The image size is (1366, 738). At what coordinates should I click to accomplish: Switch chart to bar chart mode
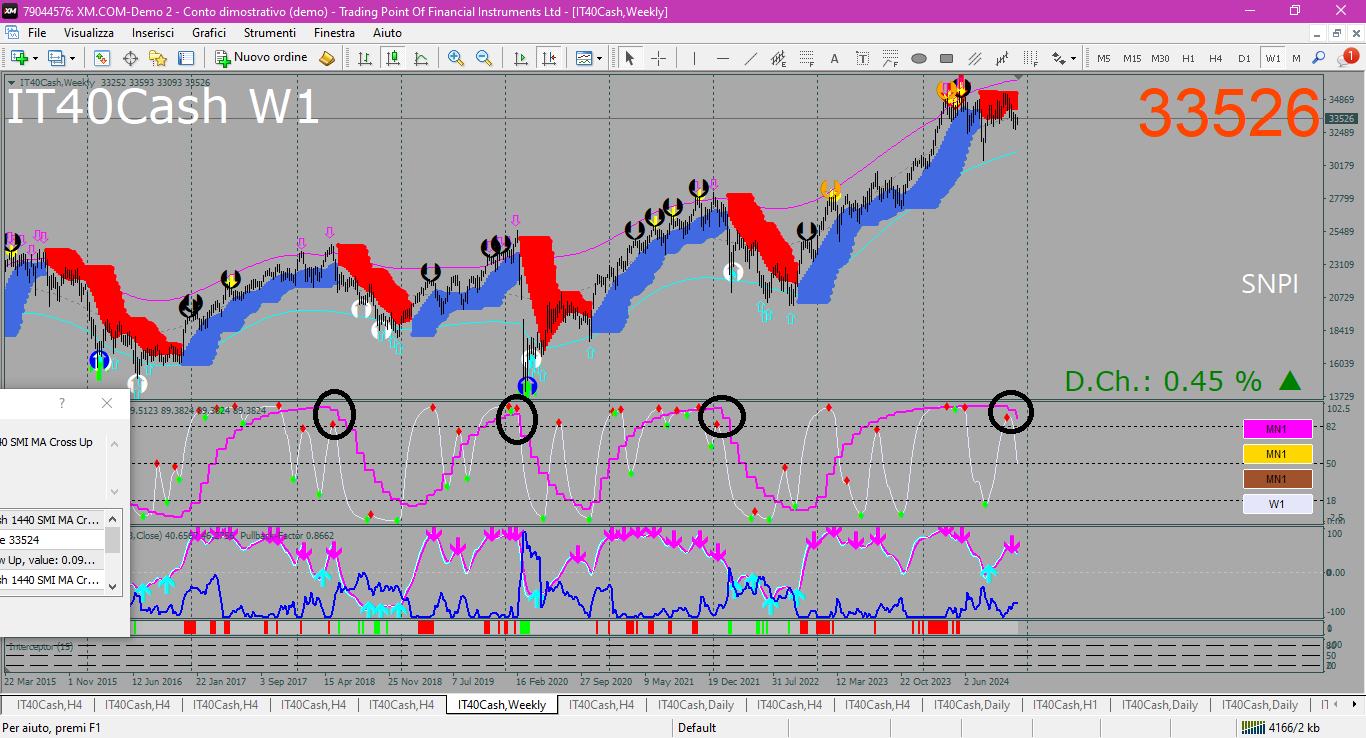(364, 58)
